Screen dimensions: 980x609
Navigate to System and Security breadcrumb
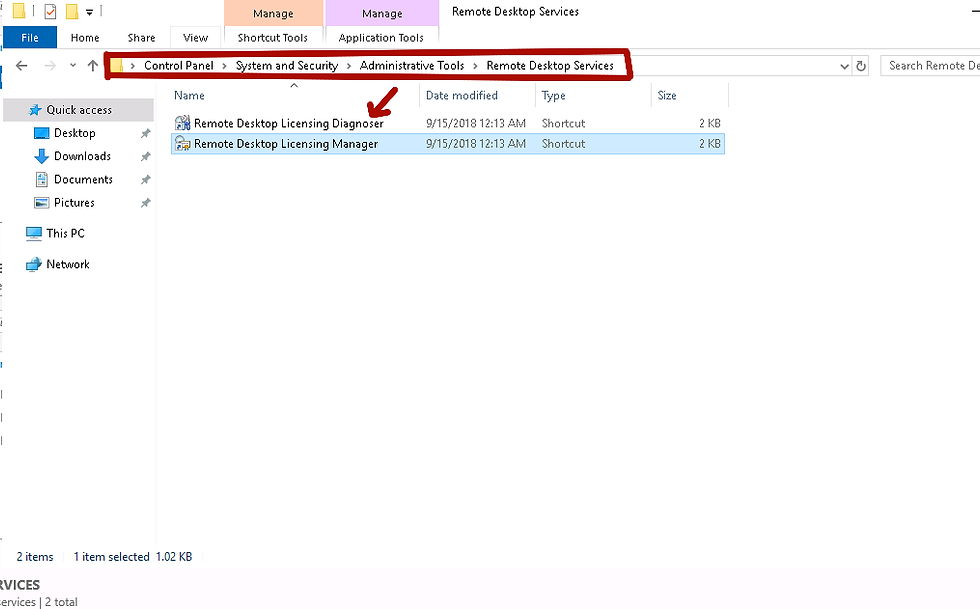coord(287,66)
